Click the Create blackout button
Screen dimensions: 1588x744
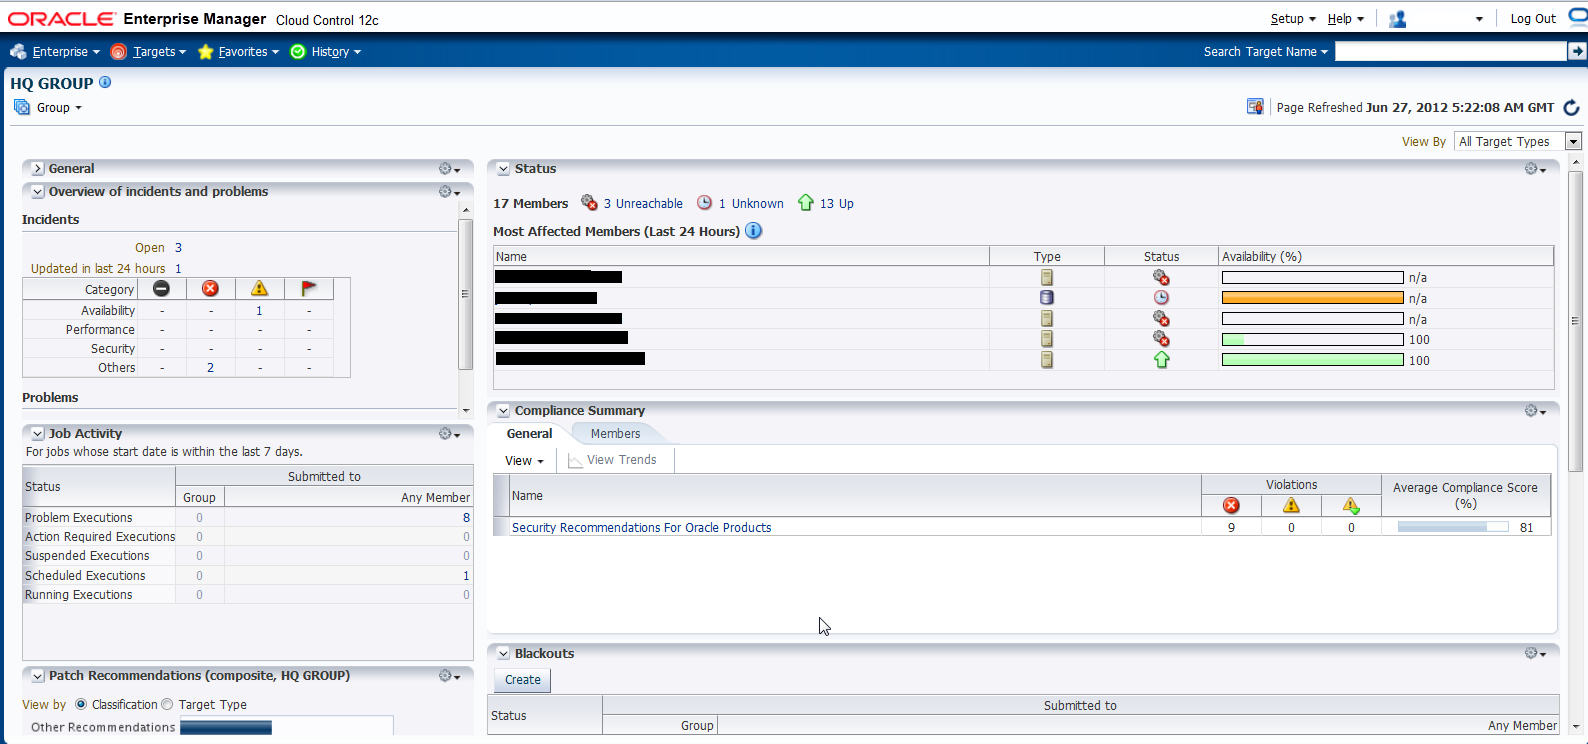[x=522, y=680]
